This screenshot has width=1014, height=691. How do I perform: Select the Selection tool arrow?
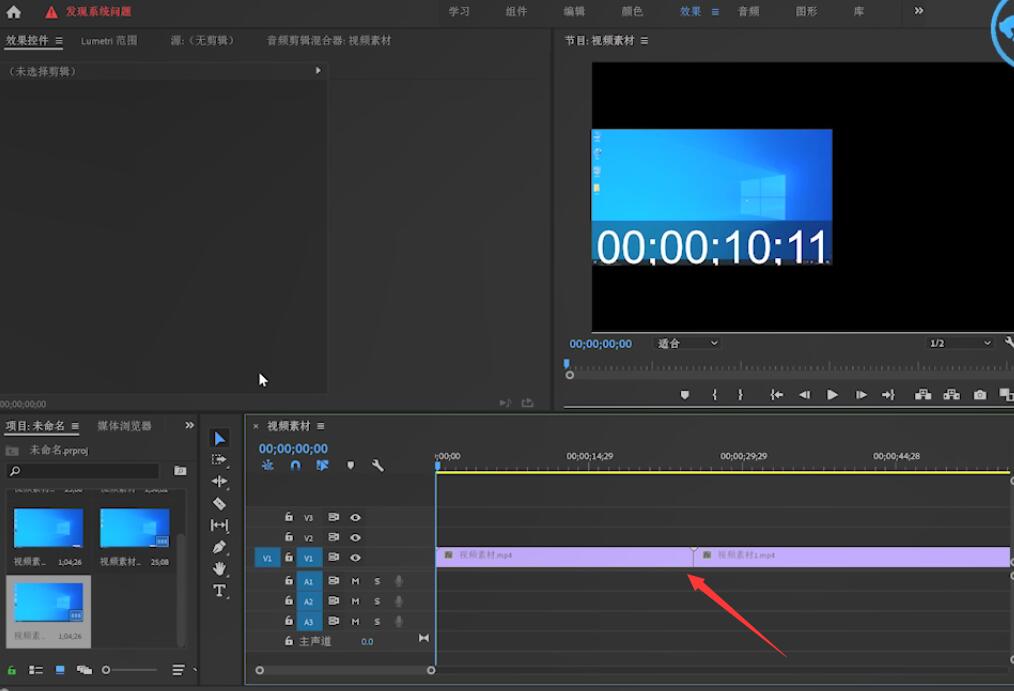coord(219,438)
